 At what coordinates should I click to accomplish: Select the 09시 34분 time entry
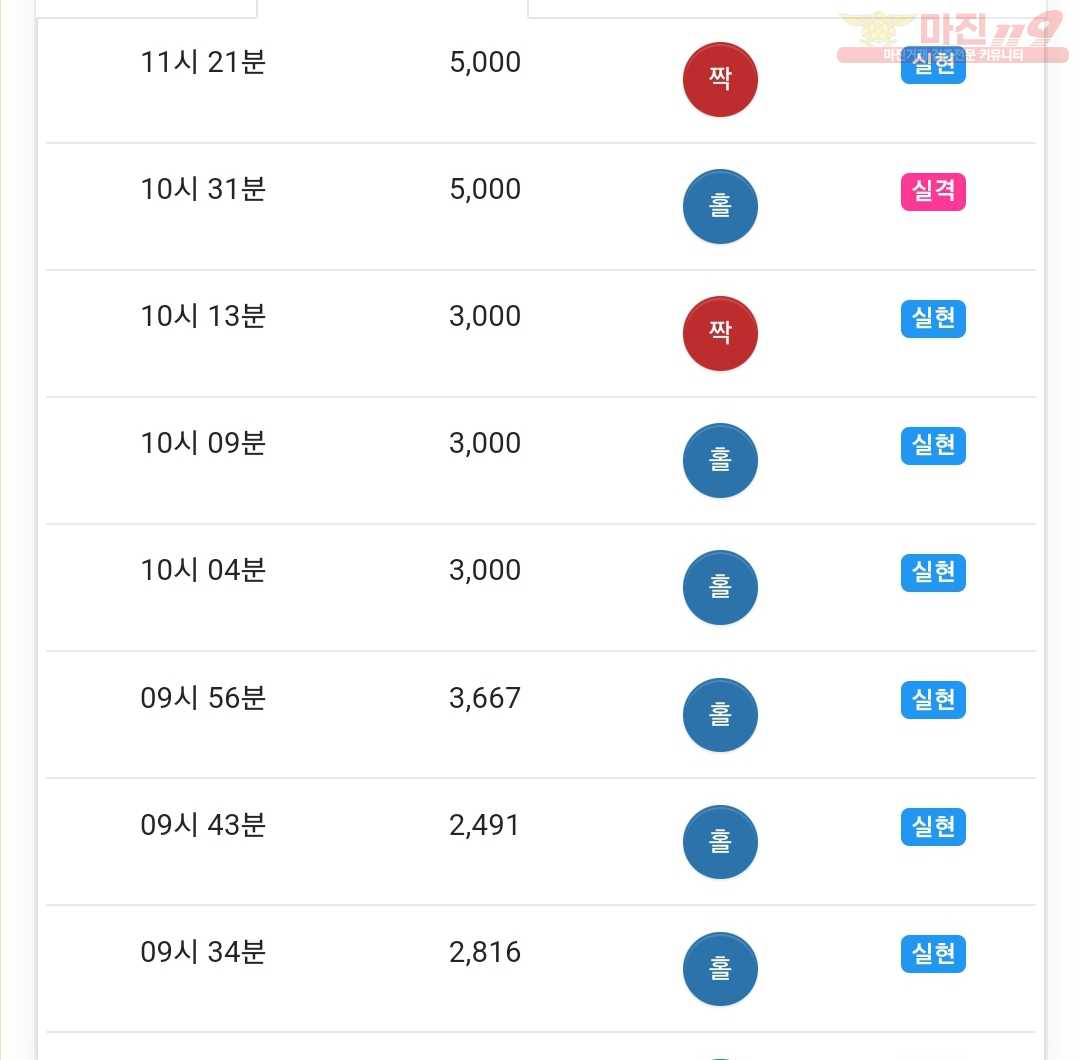203,952
